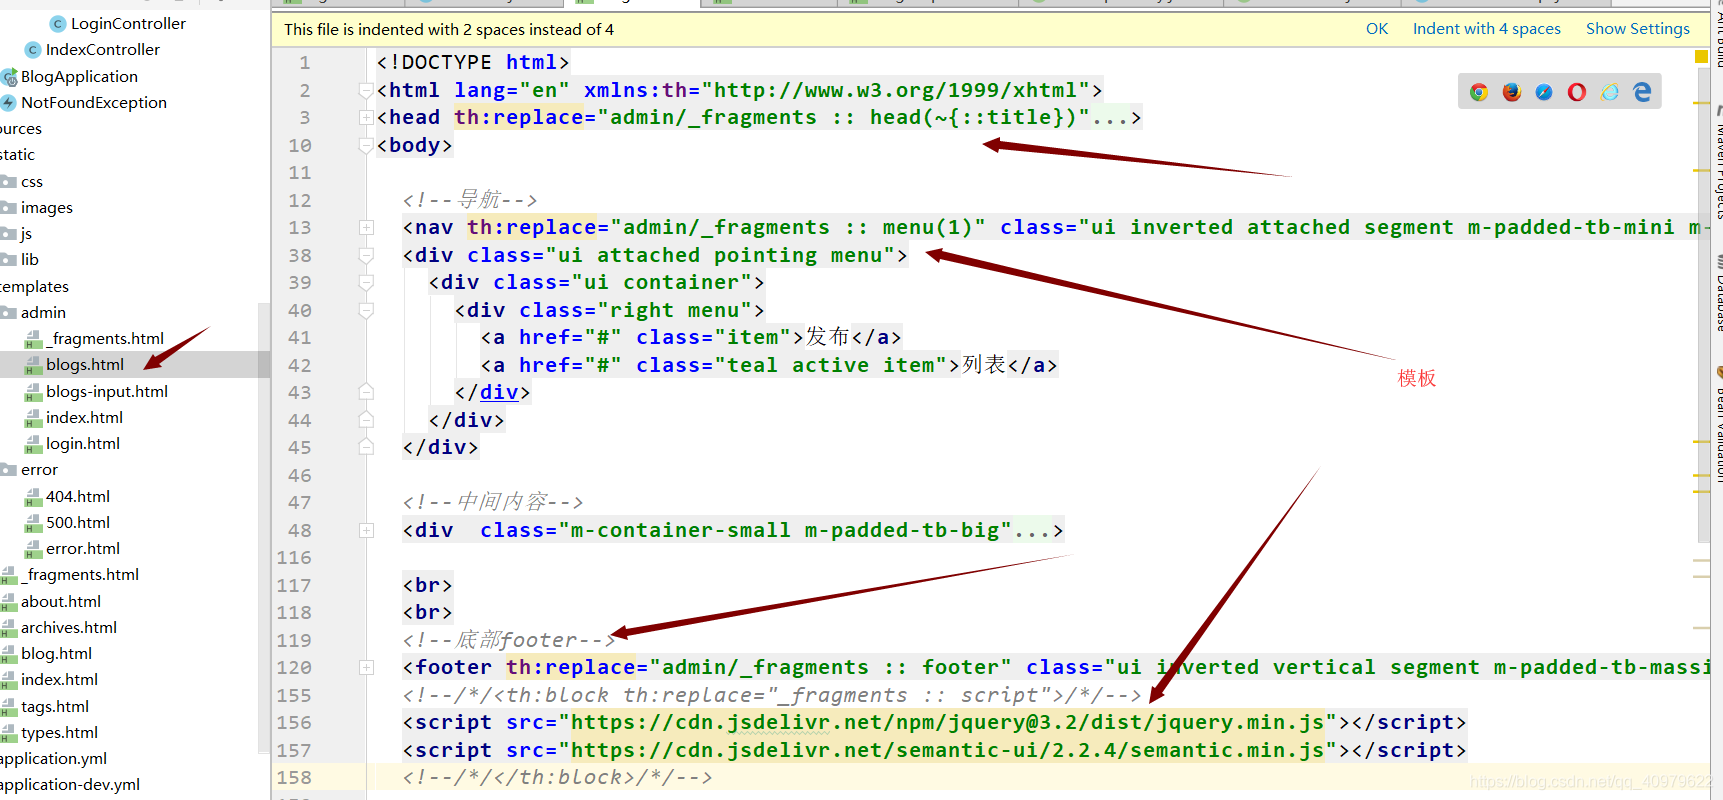
Task: Open archives.html in project tree
Action: (x=69, y=628)
